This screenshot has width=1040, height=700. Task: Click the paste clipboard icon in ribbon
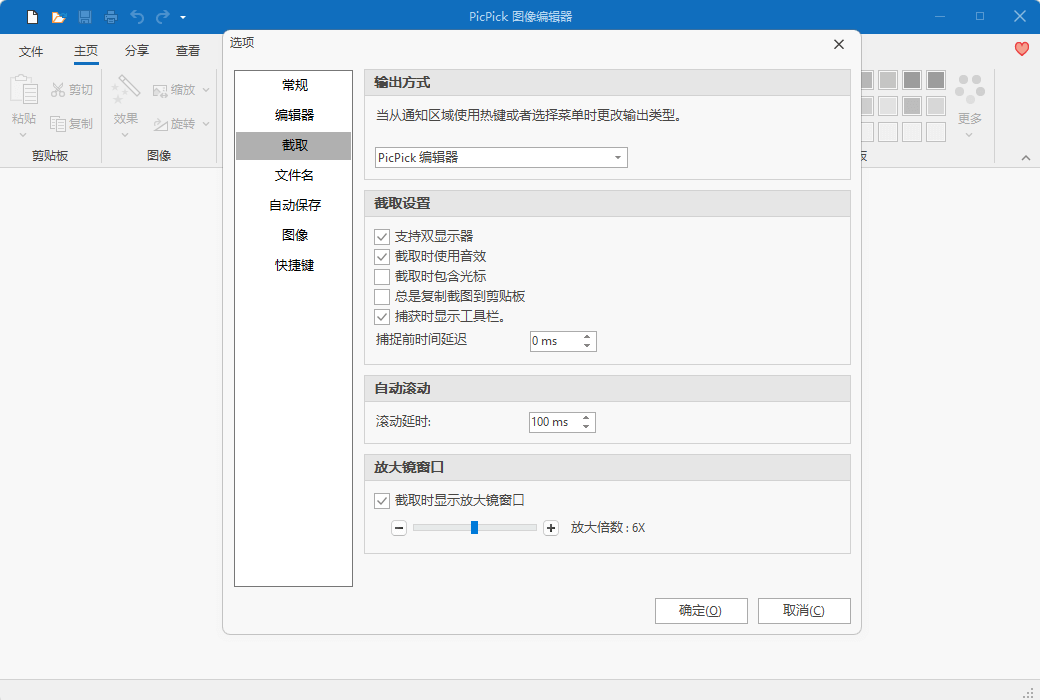(x=24, y=90)
